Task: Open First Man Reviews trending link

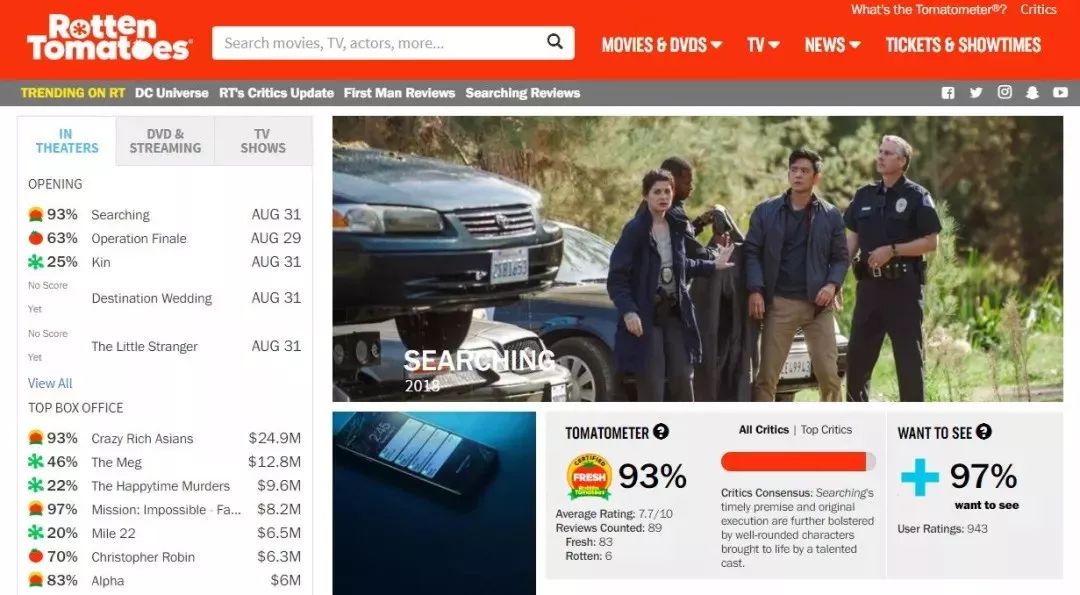Action: (x=399, y=93)
